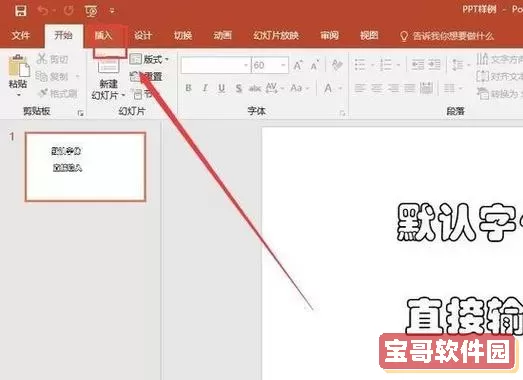Viewport: 523px width, 380px height.
Task: Click the Increase Font Size icon
Action: click(x=298, y=65)
